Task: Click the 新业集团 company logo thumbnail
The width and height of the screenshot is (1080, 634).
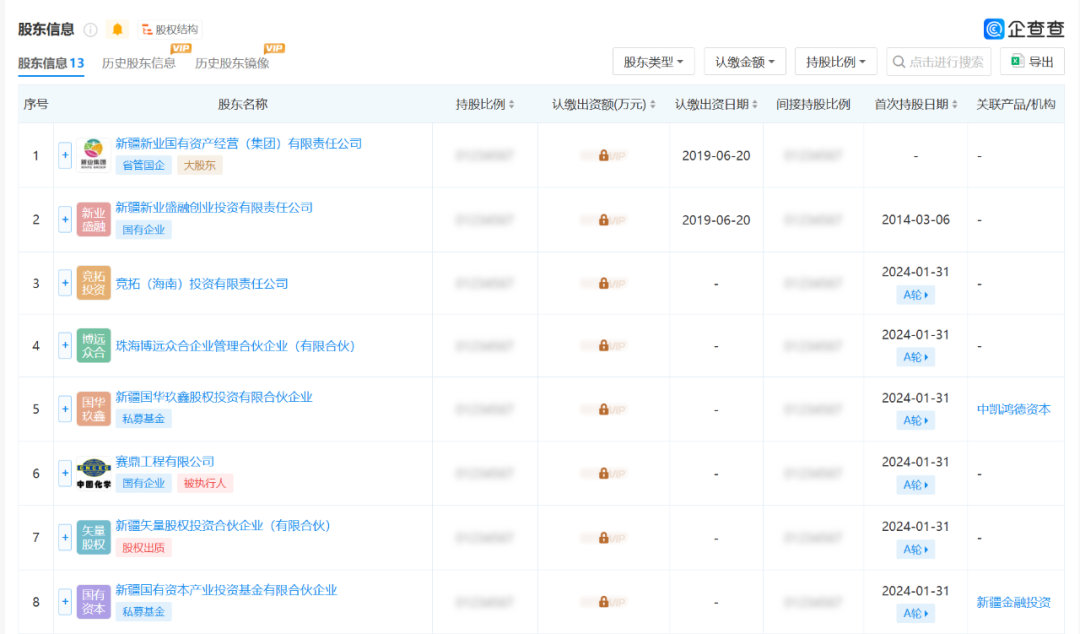Action: tap(94, 155)
